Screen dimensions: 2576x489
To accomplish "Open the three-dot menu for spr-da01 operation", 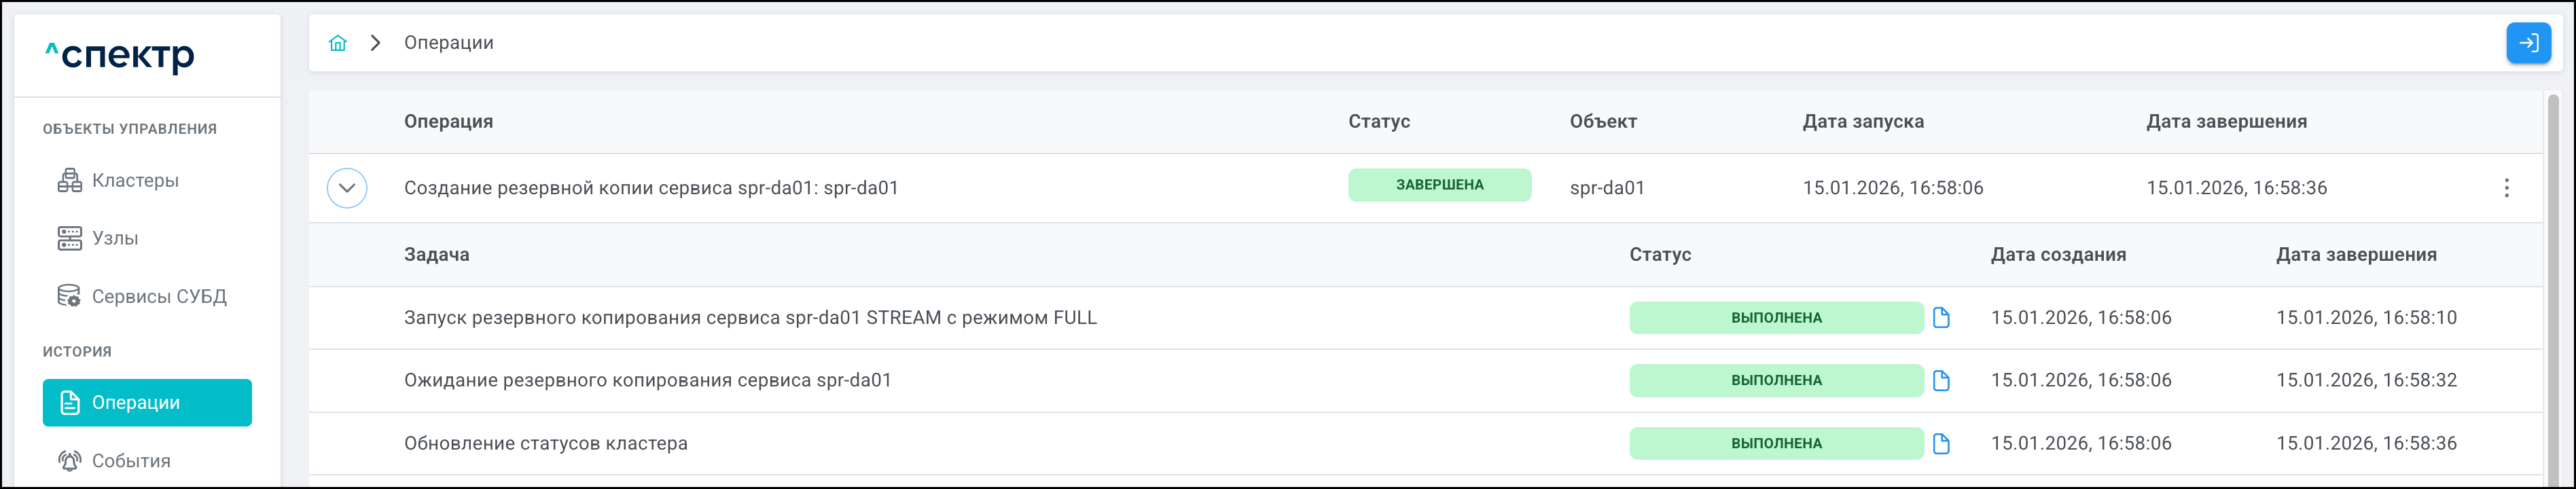I will click(x=2506, y=188).
